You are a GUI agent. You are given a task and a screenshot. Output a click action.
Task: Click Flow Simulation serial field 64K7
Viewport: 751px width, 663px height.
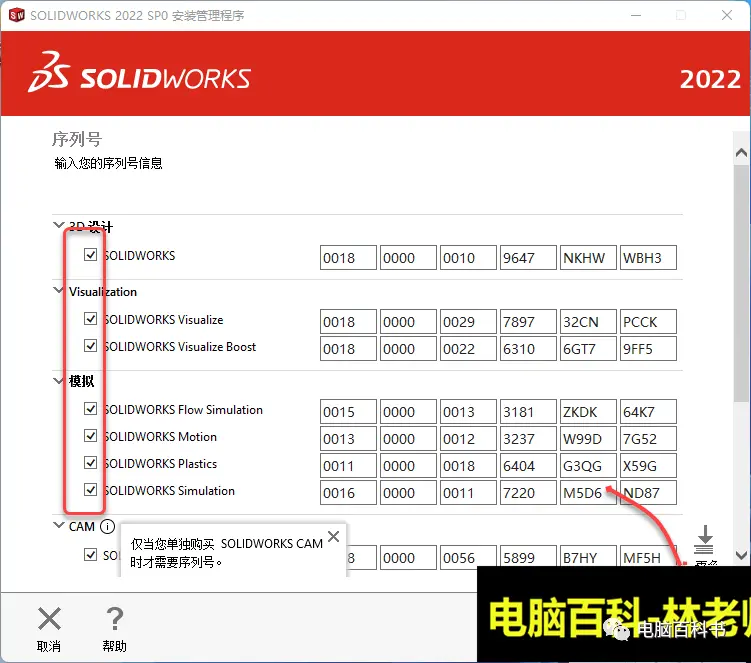pyautogui.click(x=648, y=412)
